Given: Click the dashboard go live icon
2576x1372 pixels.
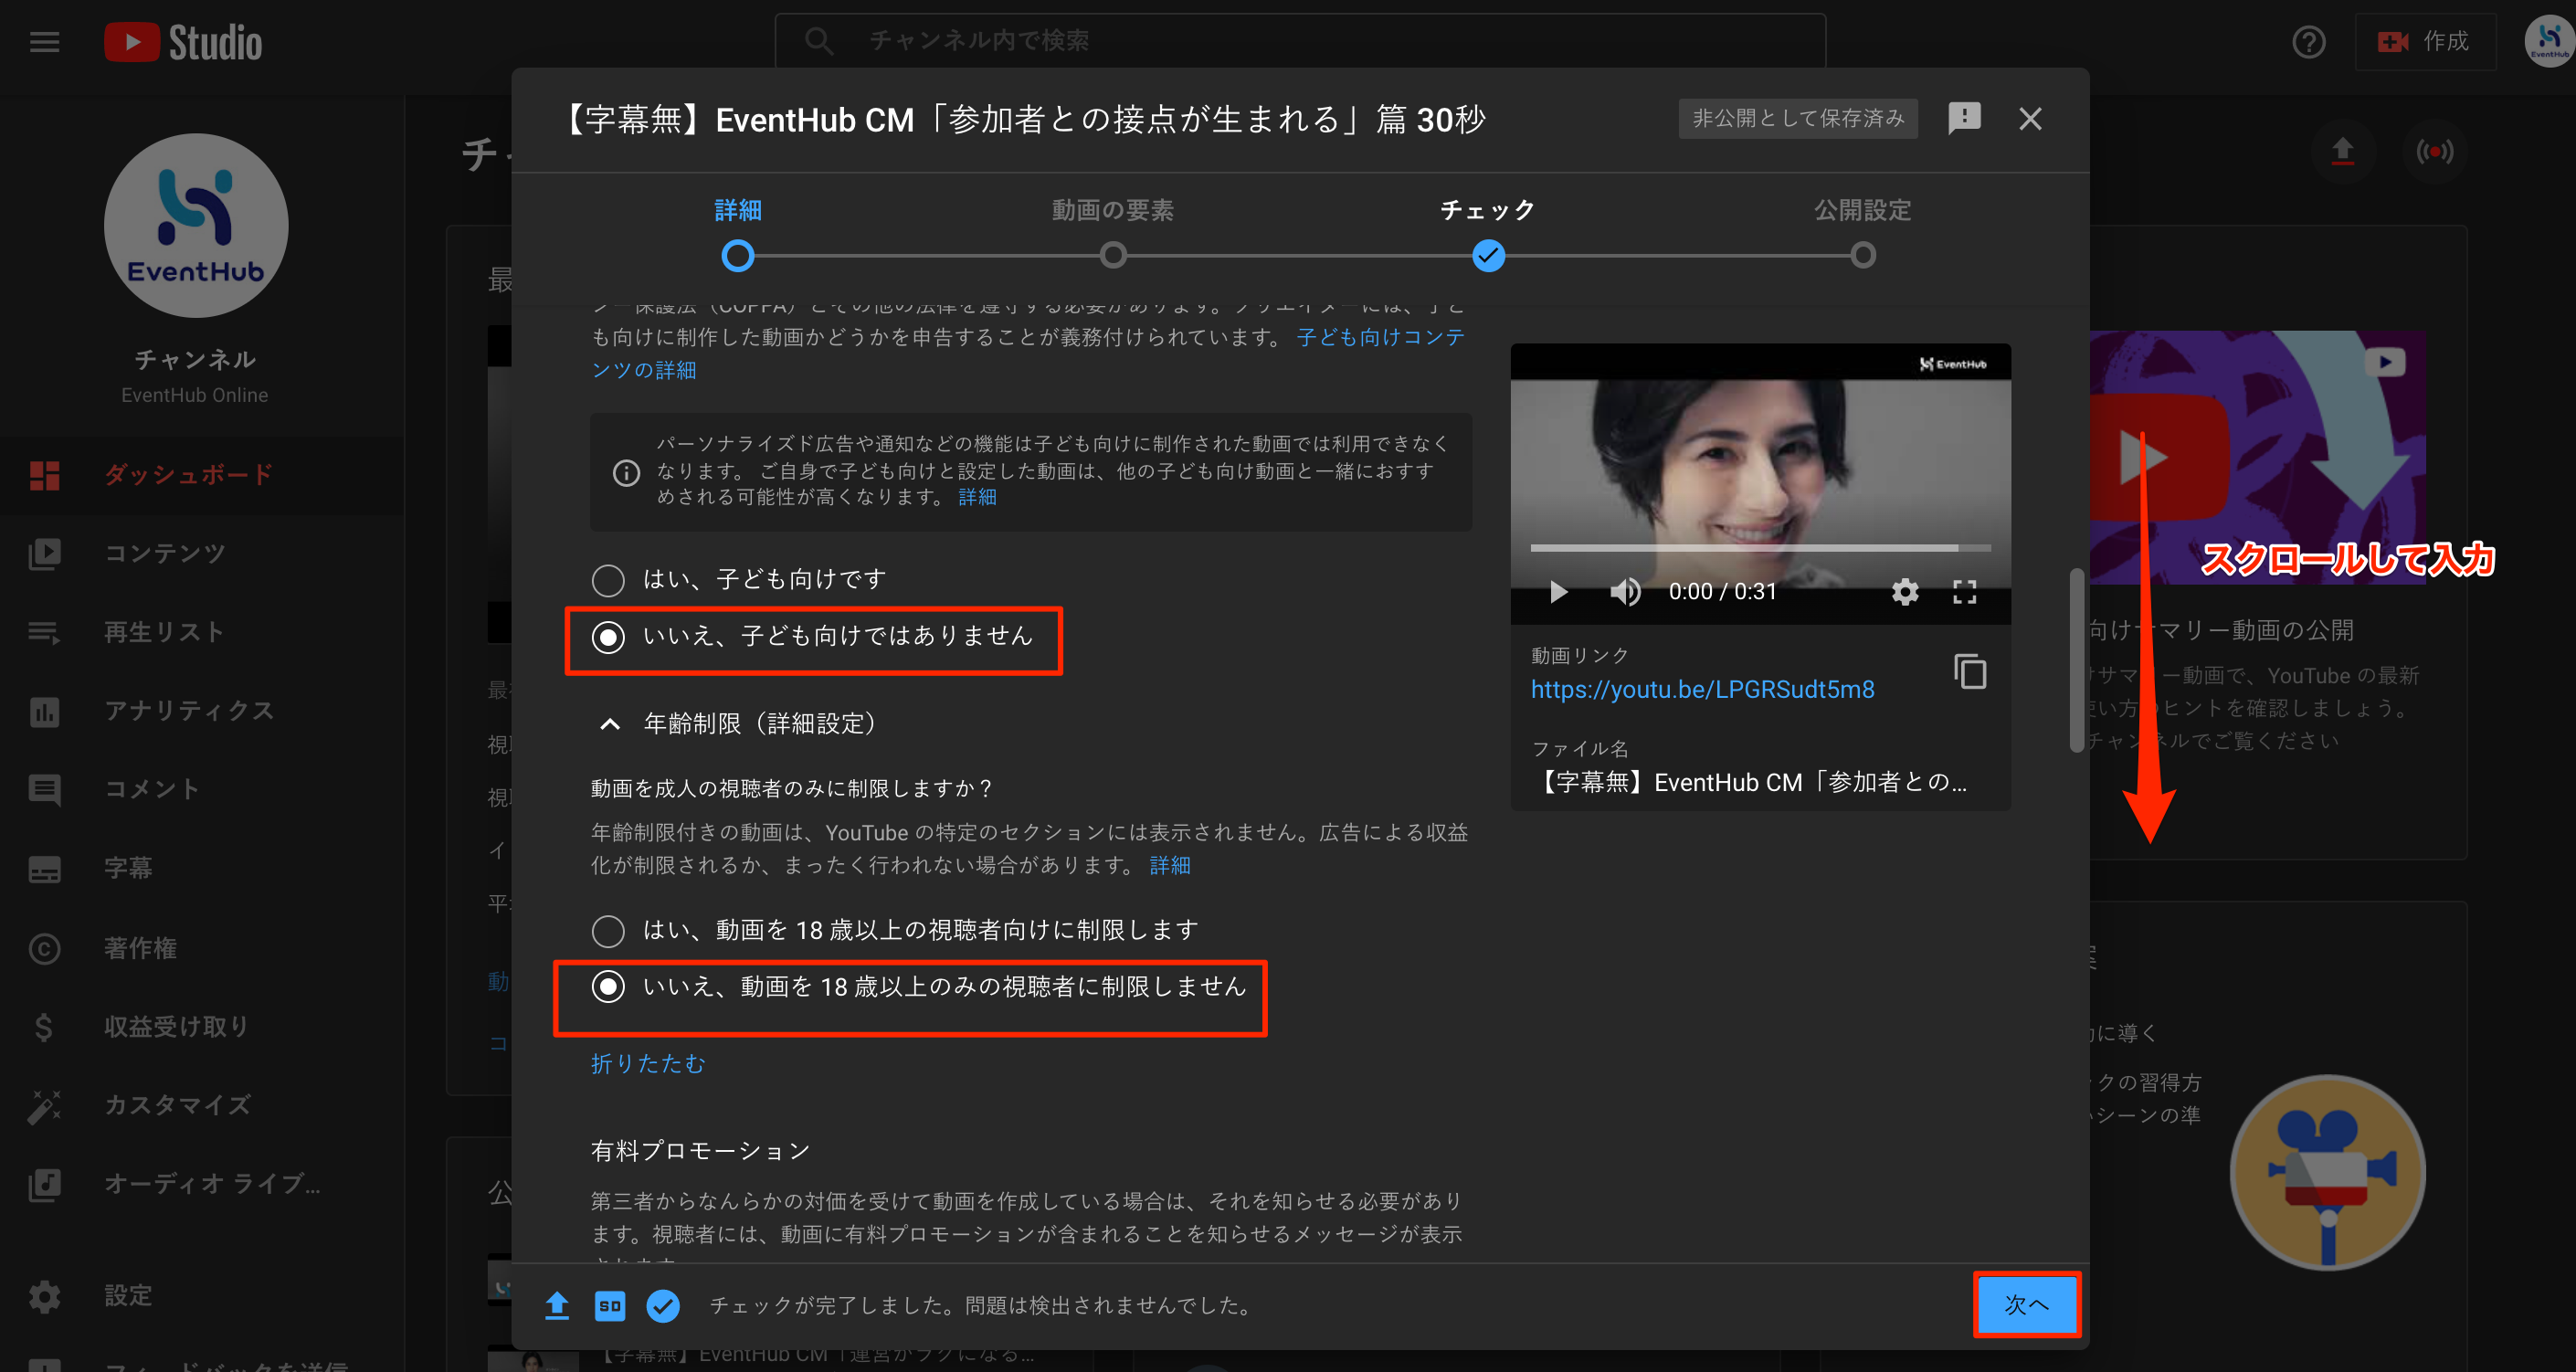Looking at the screenshot, I should pyautogui.click(x=2434, y=151).
